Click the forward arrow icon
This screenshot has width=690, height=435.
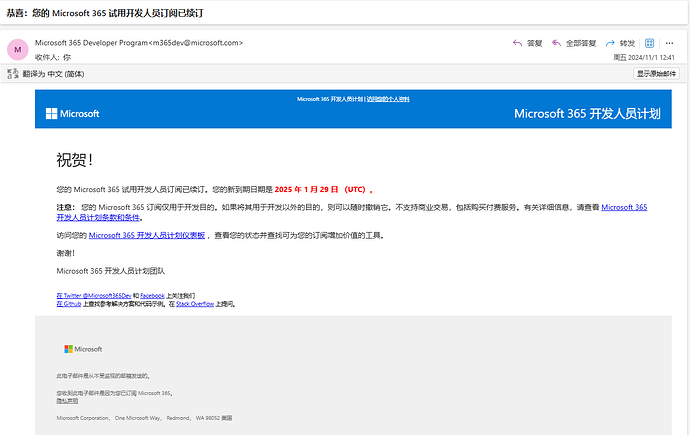pyautogui.click(x=610, y=43)
